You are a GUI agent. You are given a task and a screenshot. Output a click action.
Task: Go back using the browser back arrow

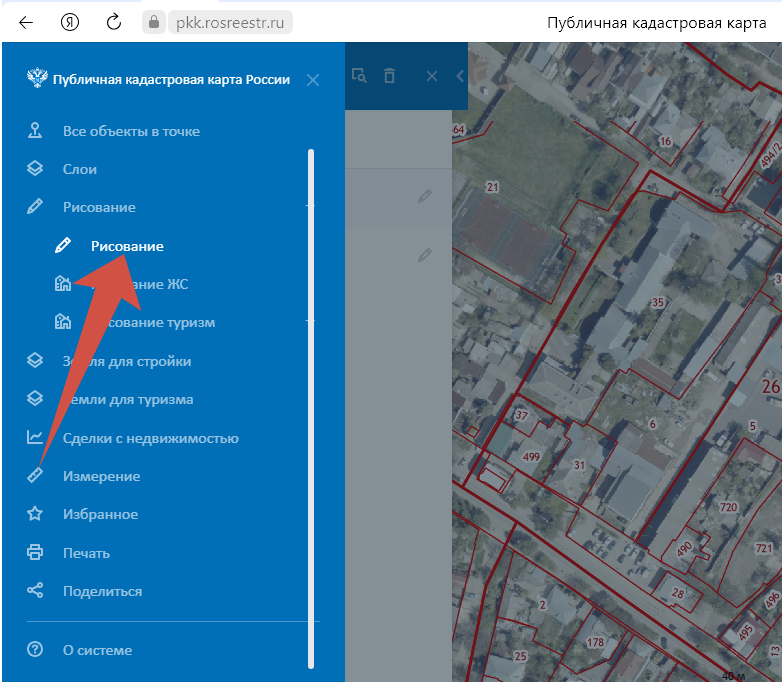(26, 22)
